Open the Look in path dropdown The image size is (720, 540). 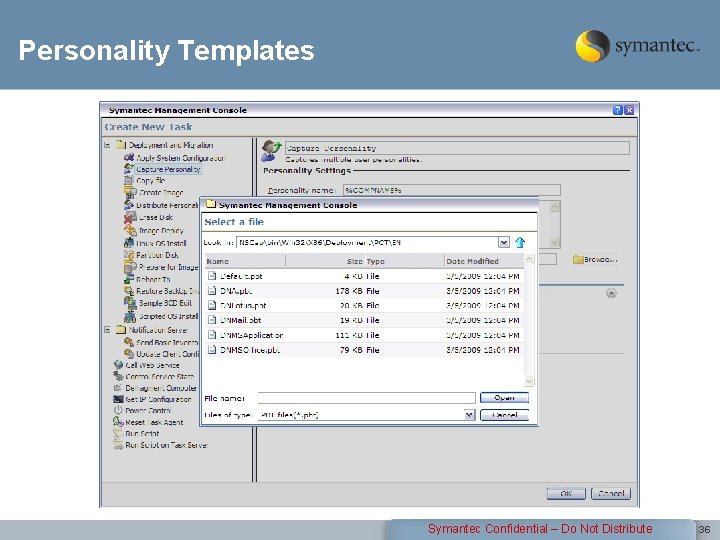coord(504,242)
